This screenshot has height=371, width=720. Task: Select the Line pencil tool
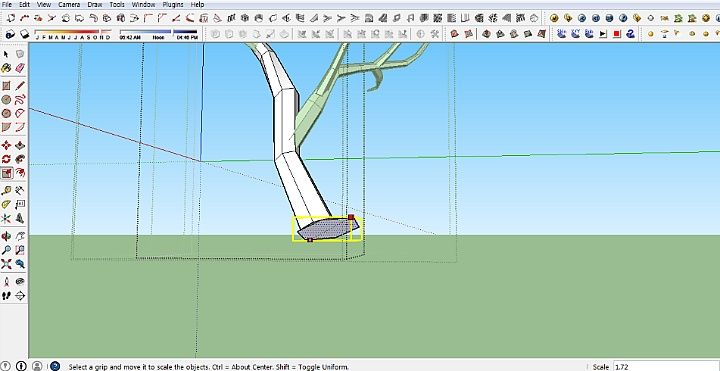pos(20,86)
